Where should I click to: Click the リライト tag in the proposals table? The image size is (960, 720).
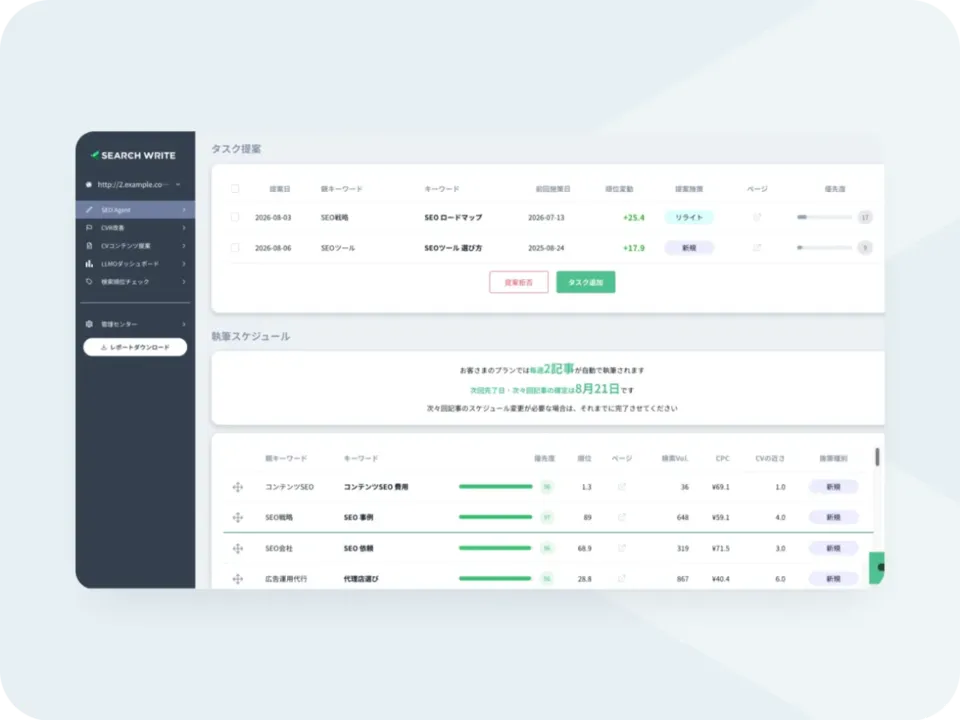(689, 217)
